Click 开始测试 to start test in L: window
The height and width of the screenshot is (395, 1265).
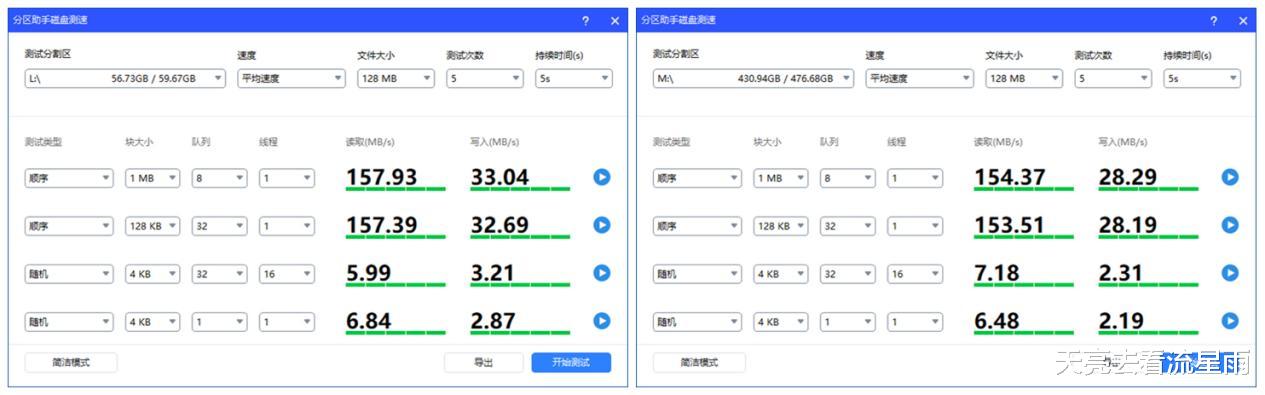571,363
